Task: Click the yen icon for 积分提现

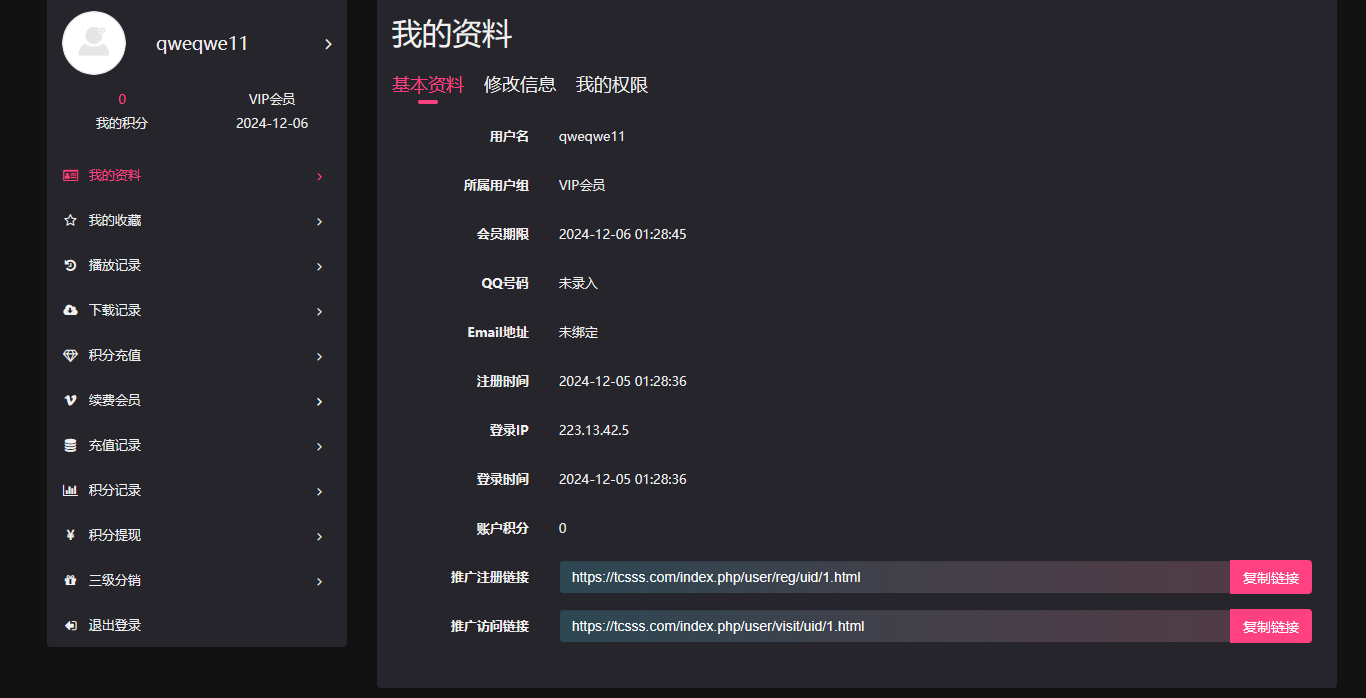Action: pos(70,536)
